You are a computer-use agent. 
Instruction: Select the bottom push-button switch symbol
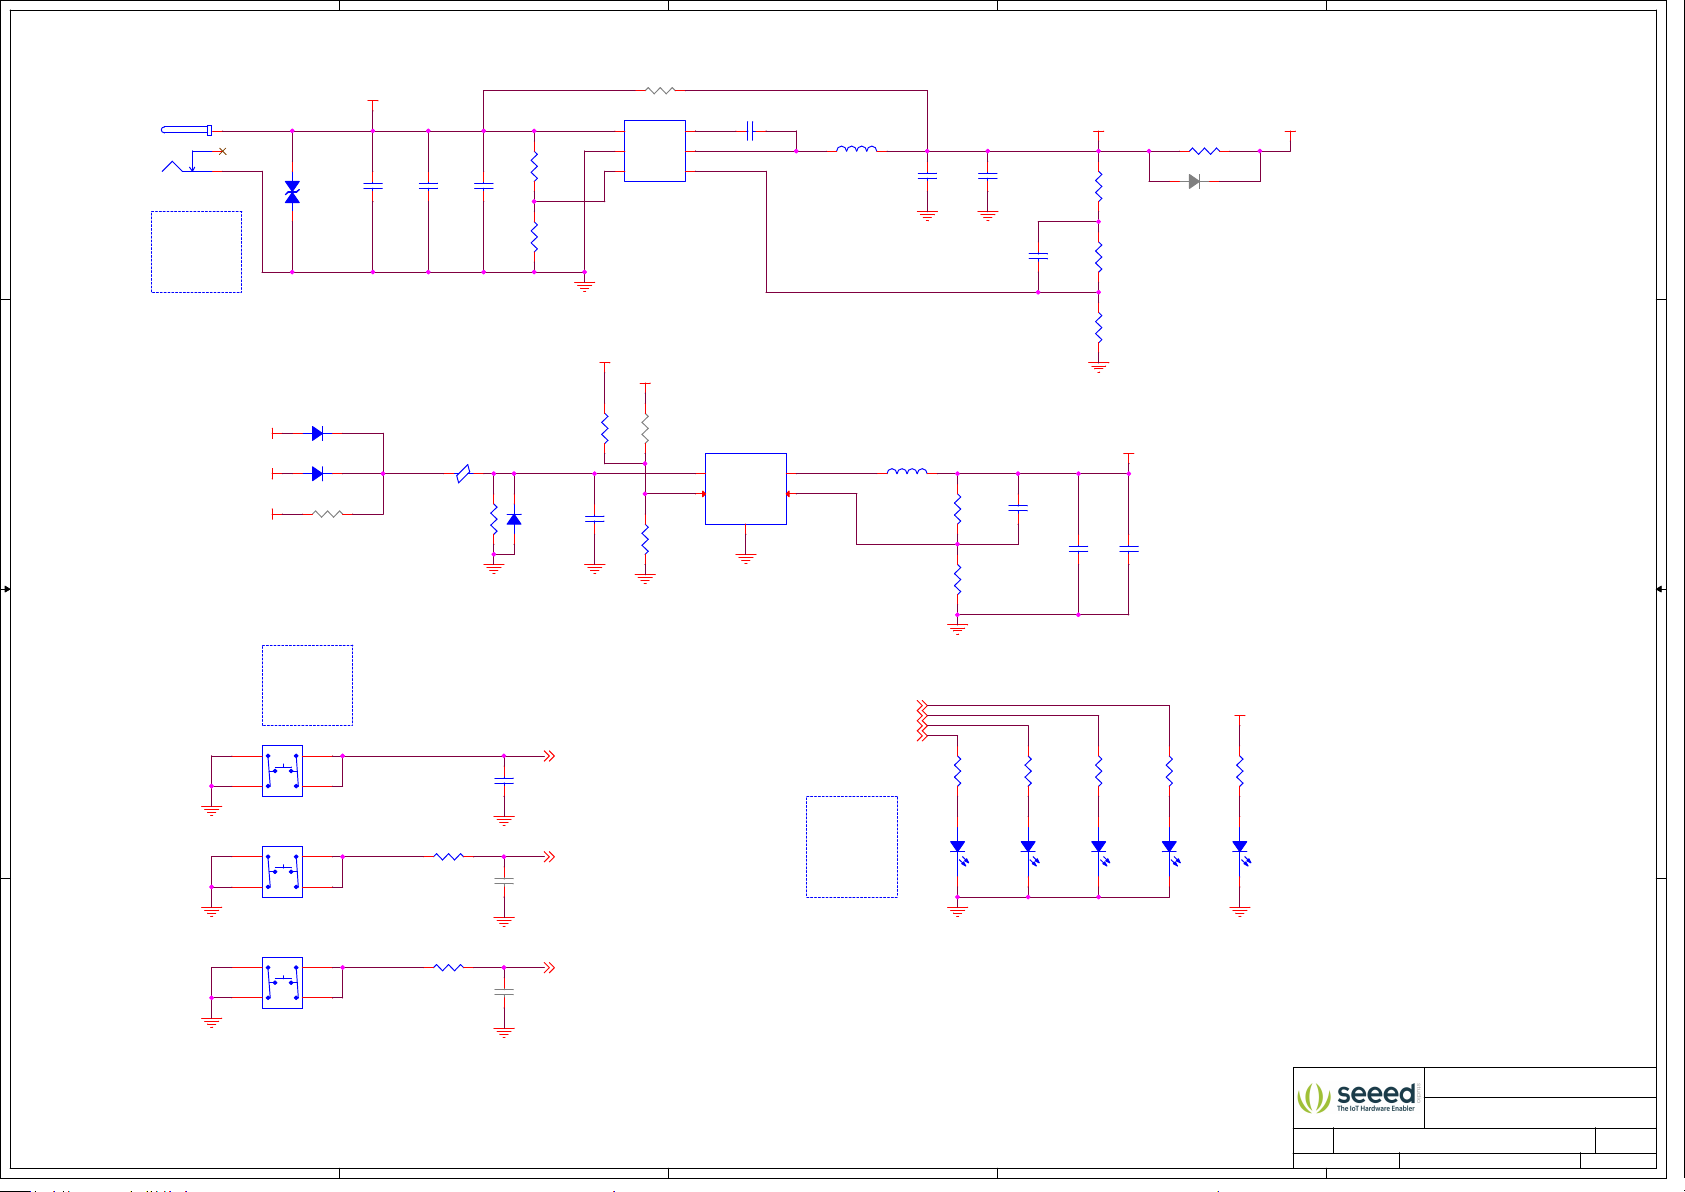282,983
